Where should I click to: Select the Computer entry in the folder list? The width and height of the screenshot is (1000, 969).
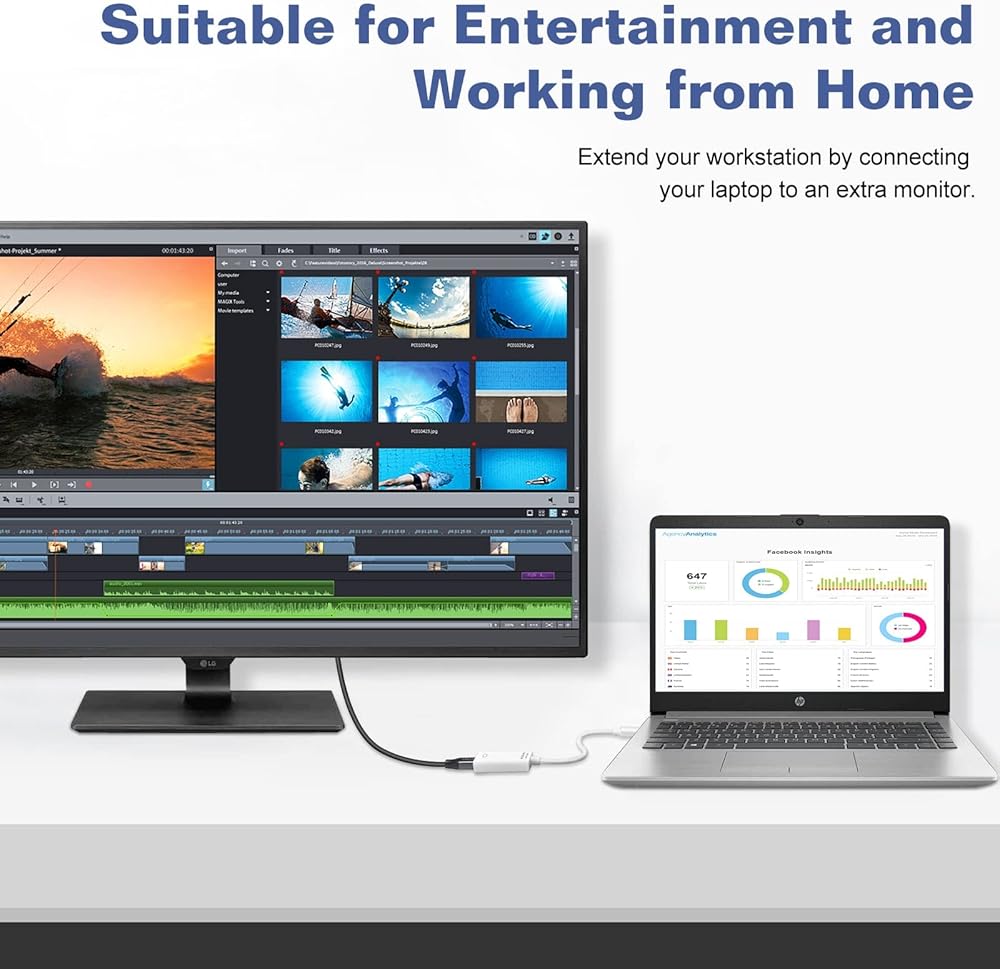coord(229,274)
